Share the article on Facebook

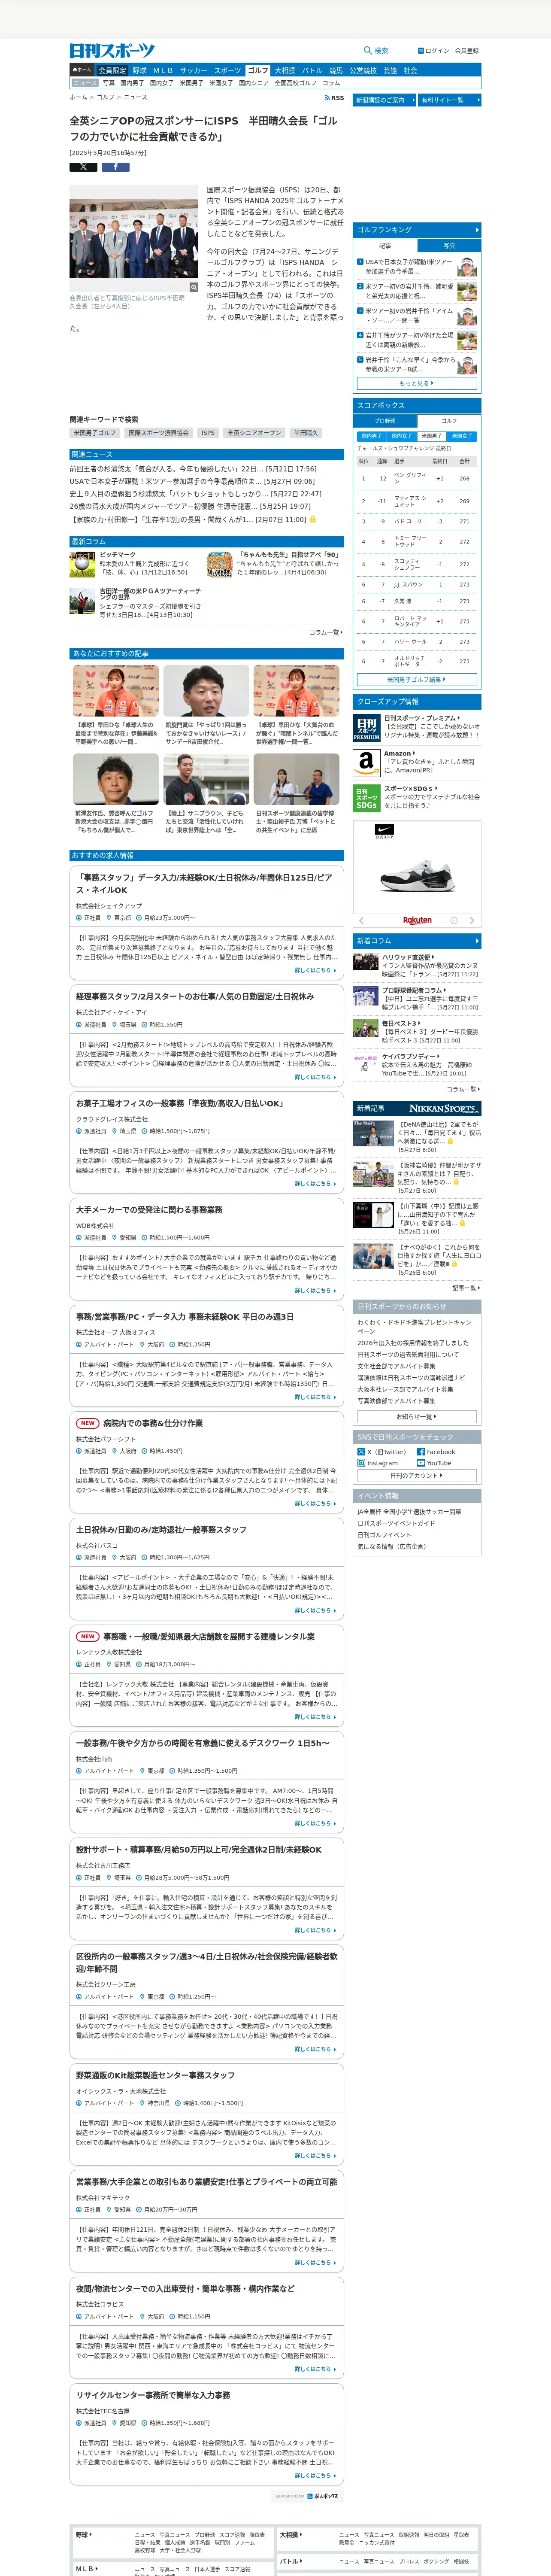pyautogui.click(x=115, y=167)
